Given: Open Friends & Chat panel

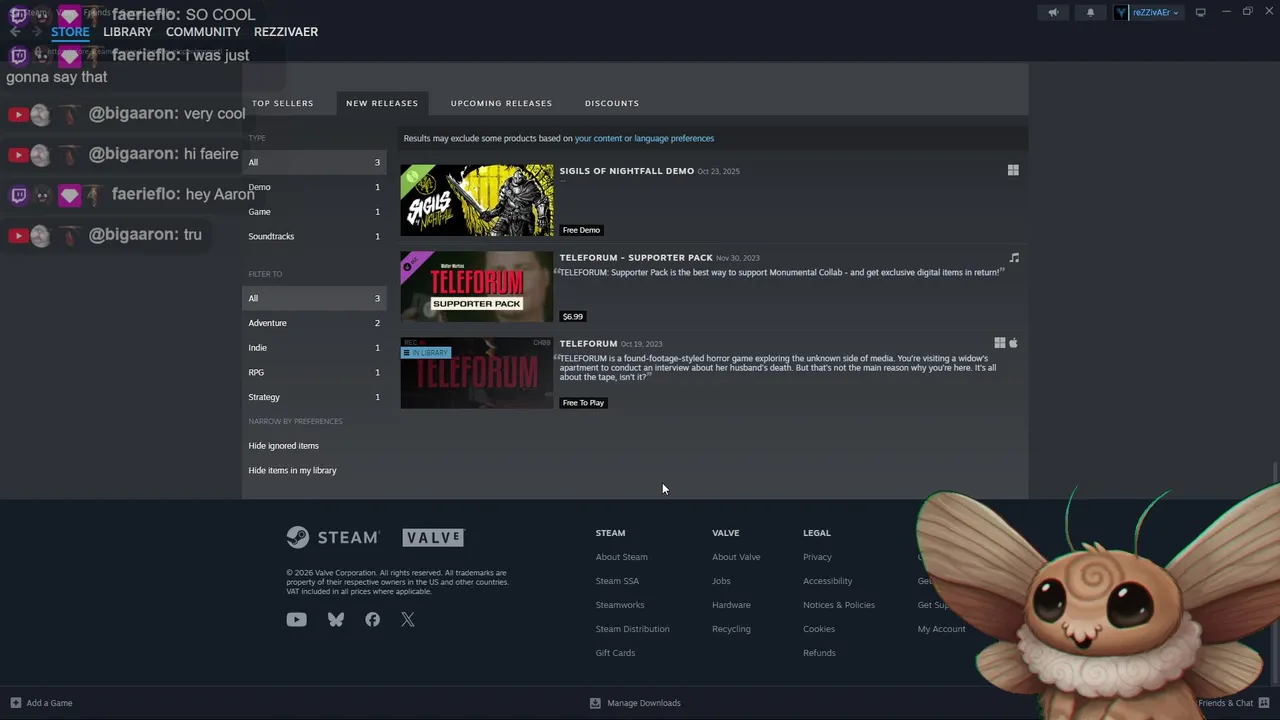Looking at the screenshot, I should tap(1234, 703).
